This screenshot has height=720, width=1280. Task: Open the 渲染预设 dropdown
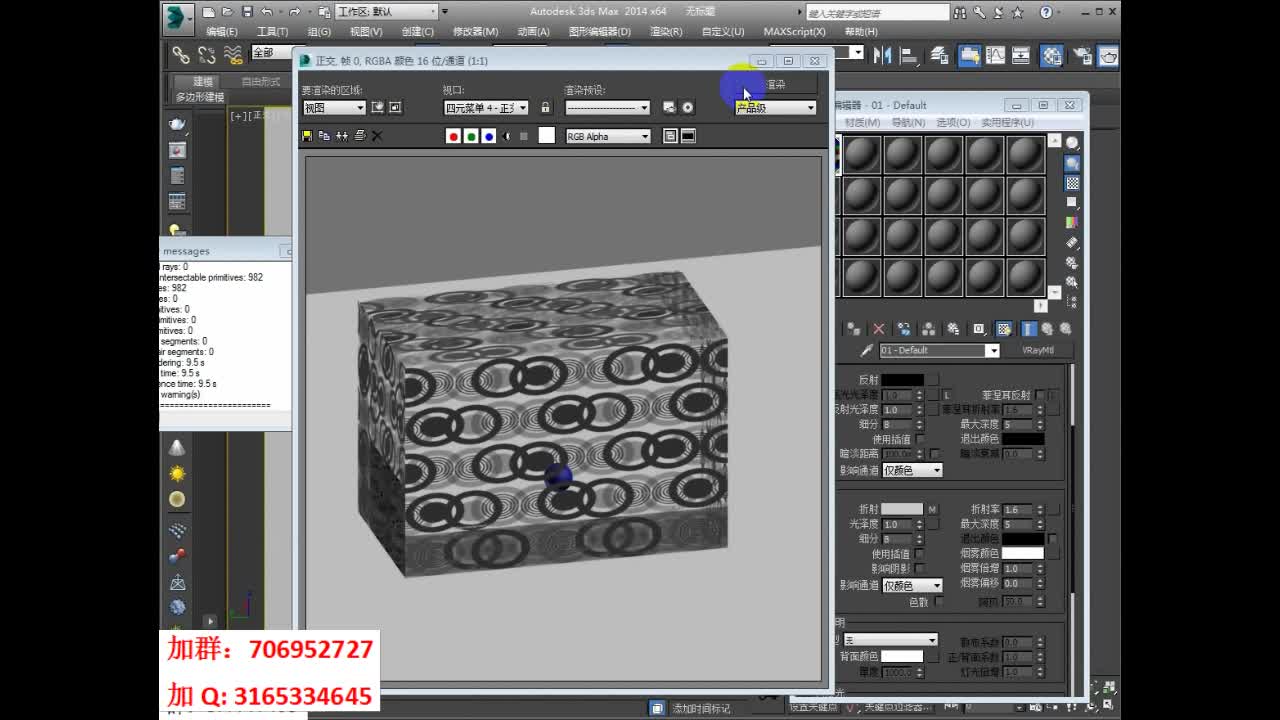click(608, 107)
